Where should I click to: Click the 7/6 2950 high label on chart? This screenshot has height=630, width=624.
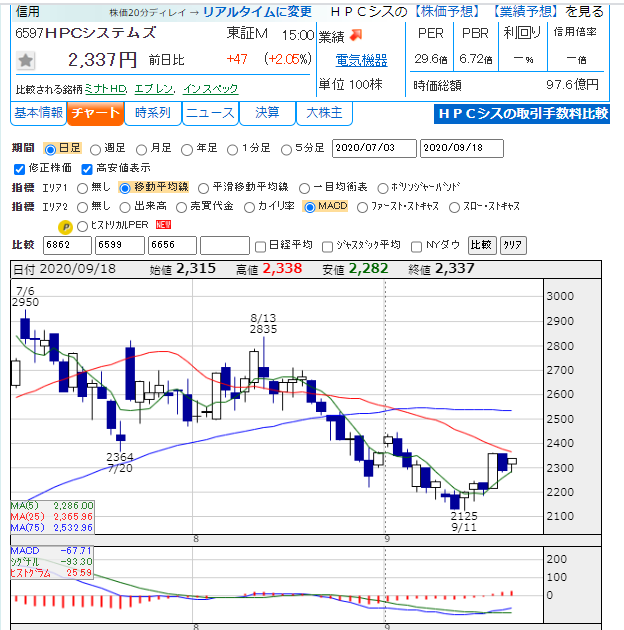(x=25, y=297)
